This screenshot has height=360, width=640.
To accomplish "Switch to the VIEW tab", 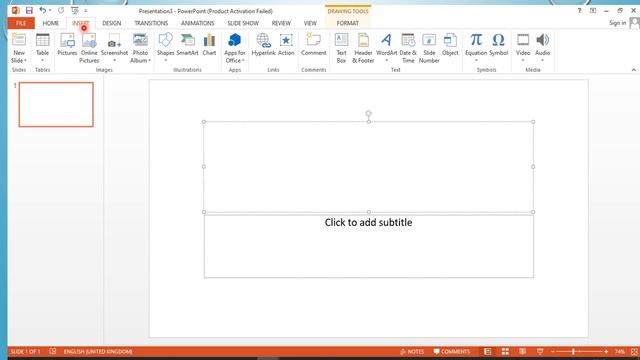I will (310, 23).
